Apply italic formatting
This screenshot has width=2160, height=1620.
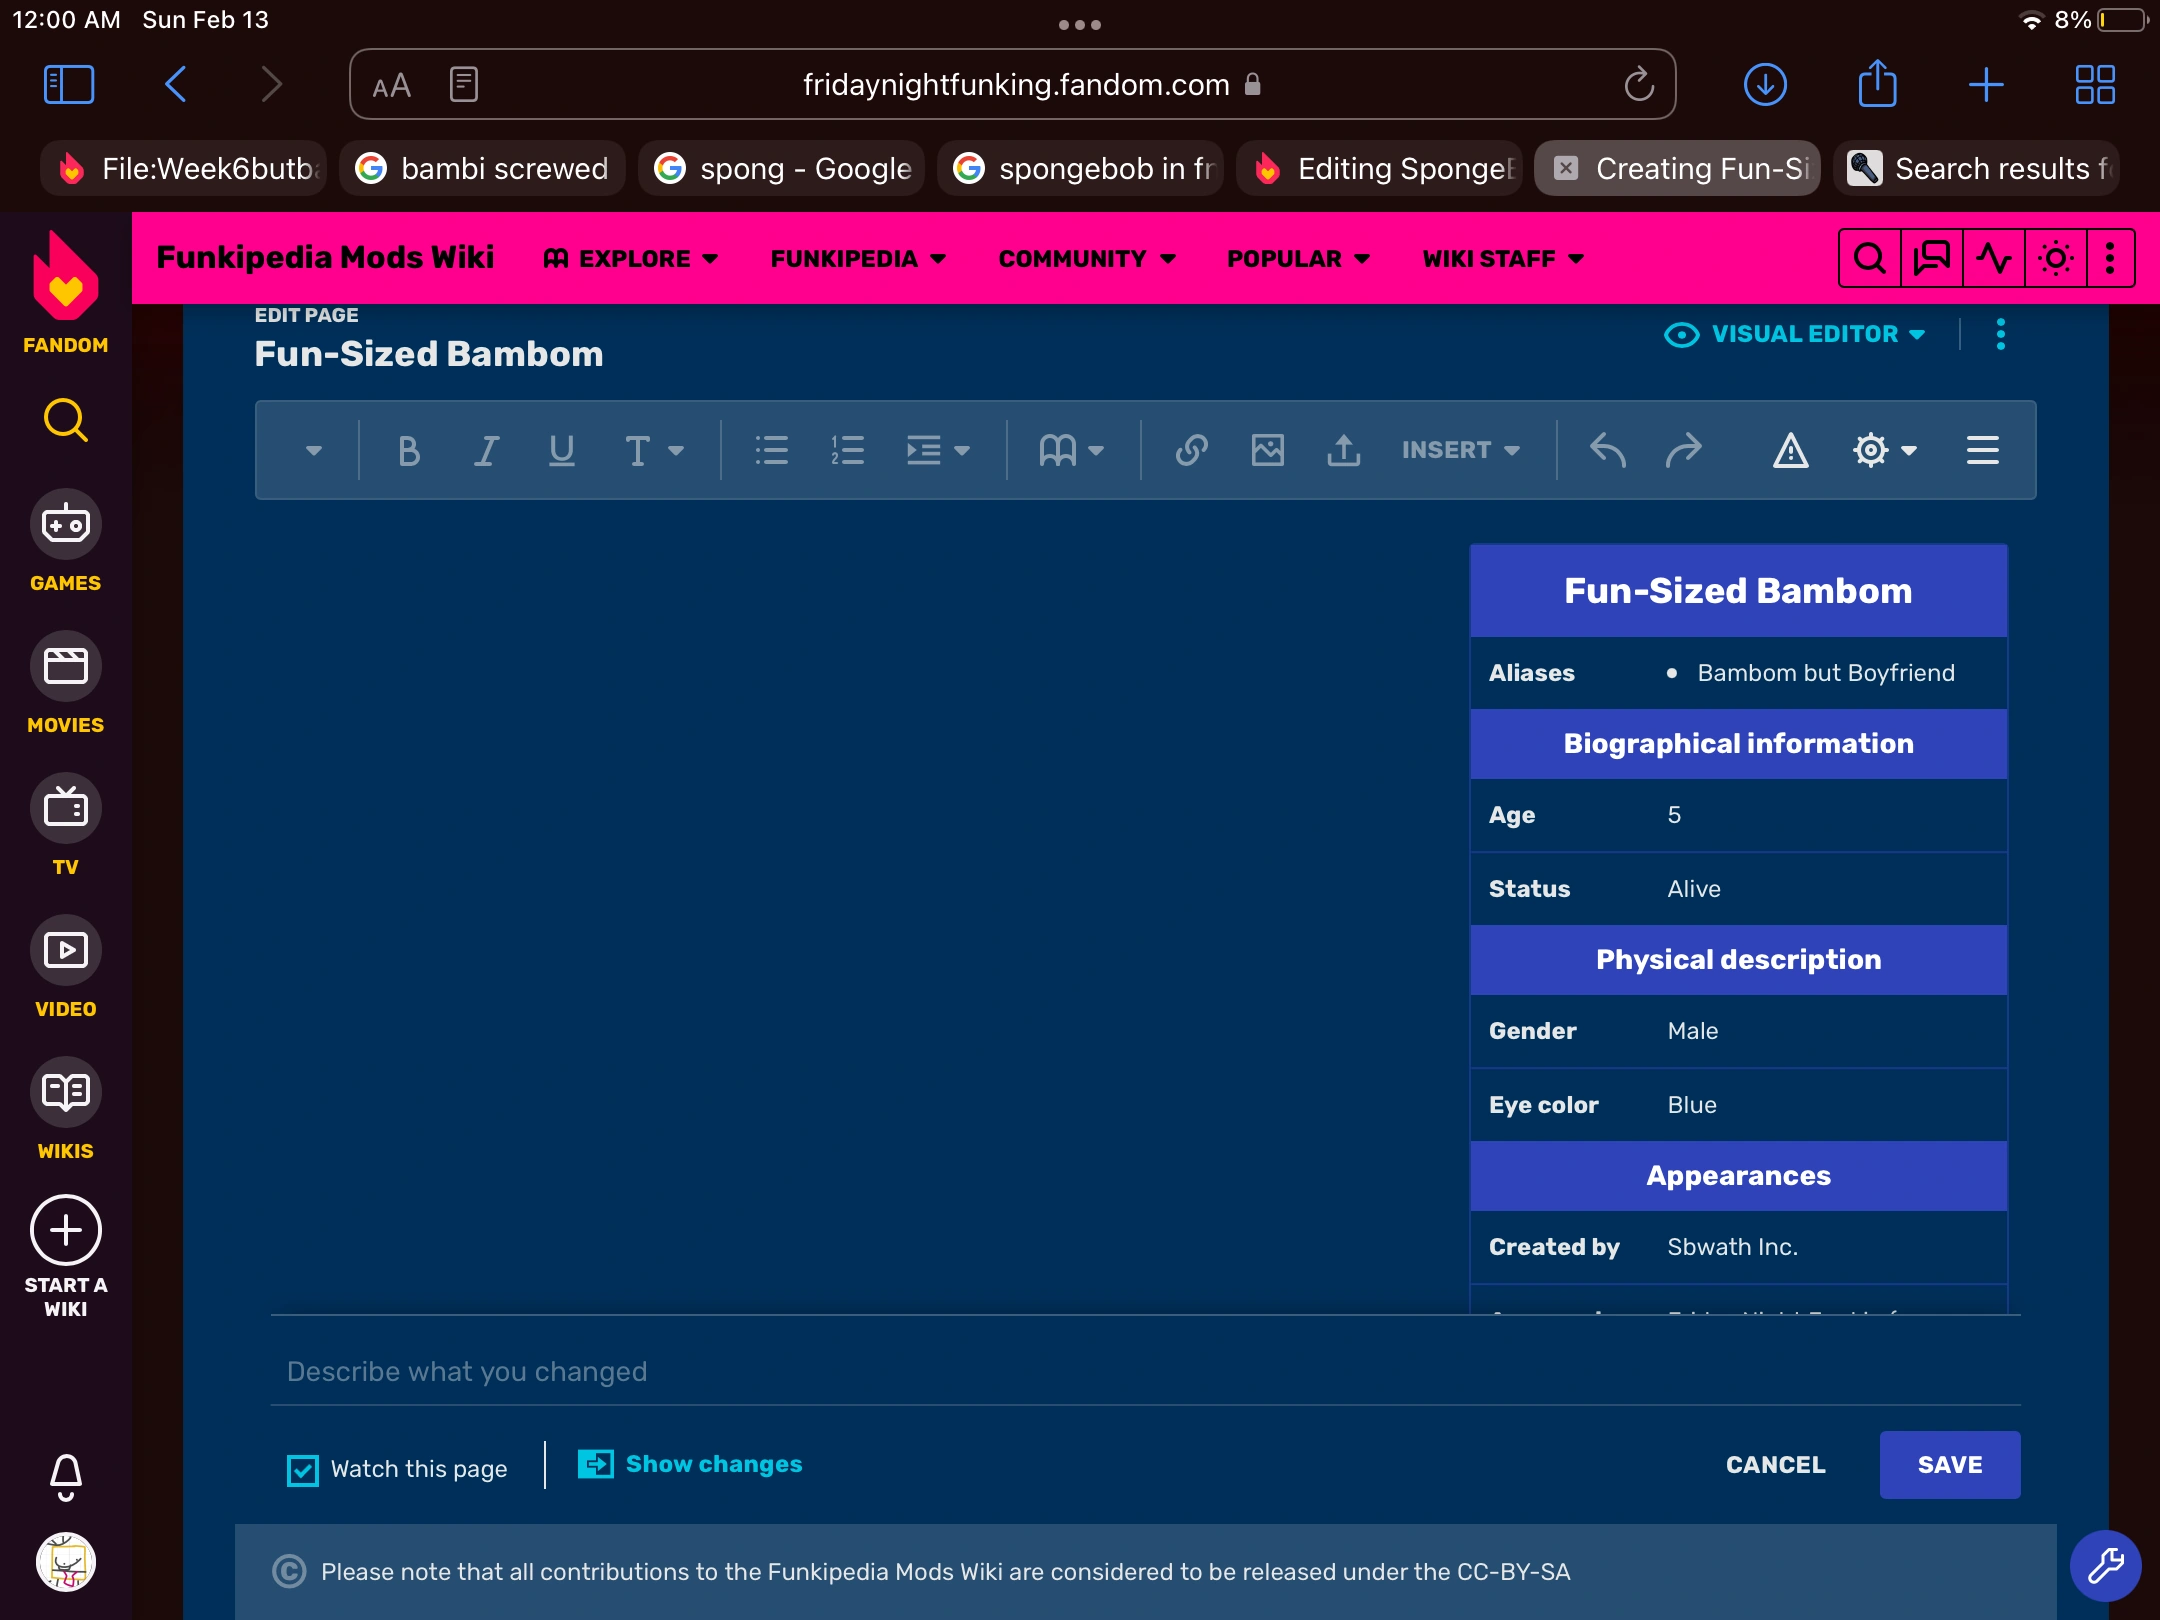coord(486,451)
